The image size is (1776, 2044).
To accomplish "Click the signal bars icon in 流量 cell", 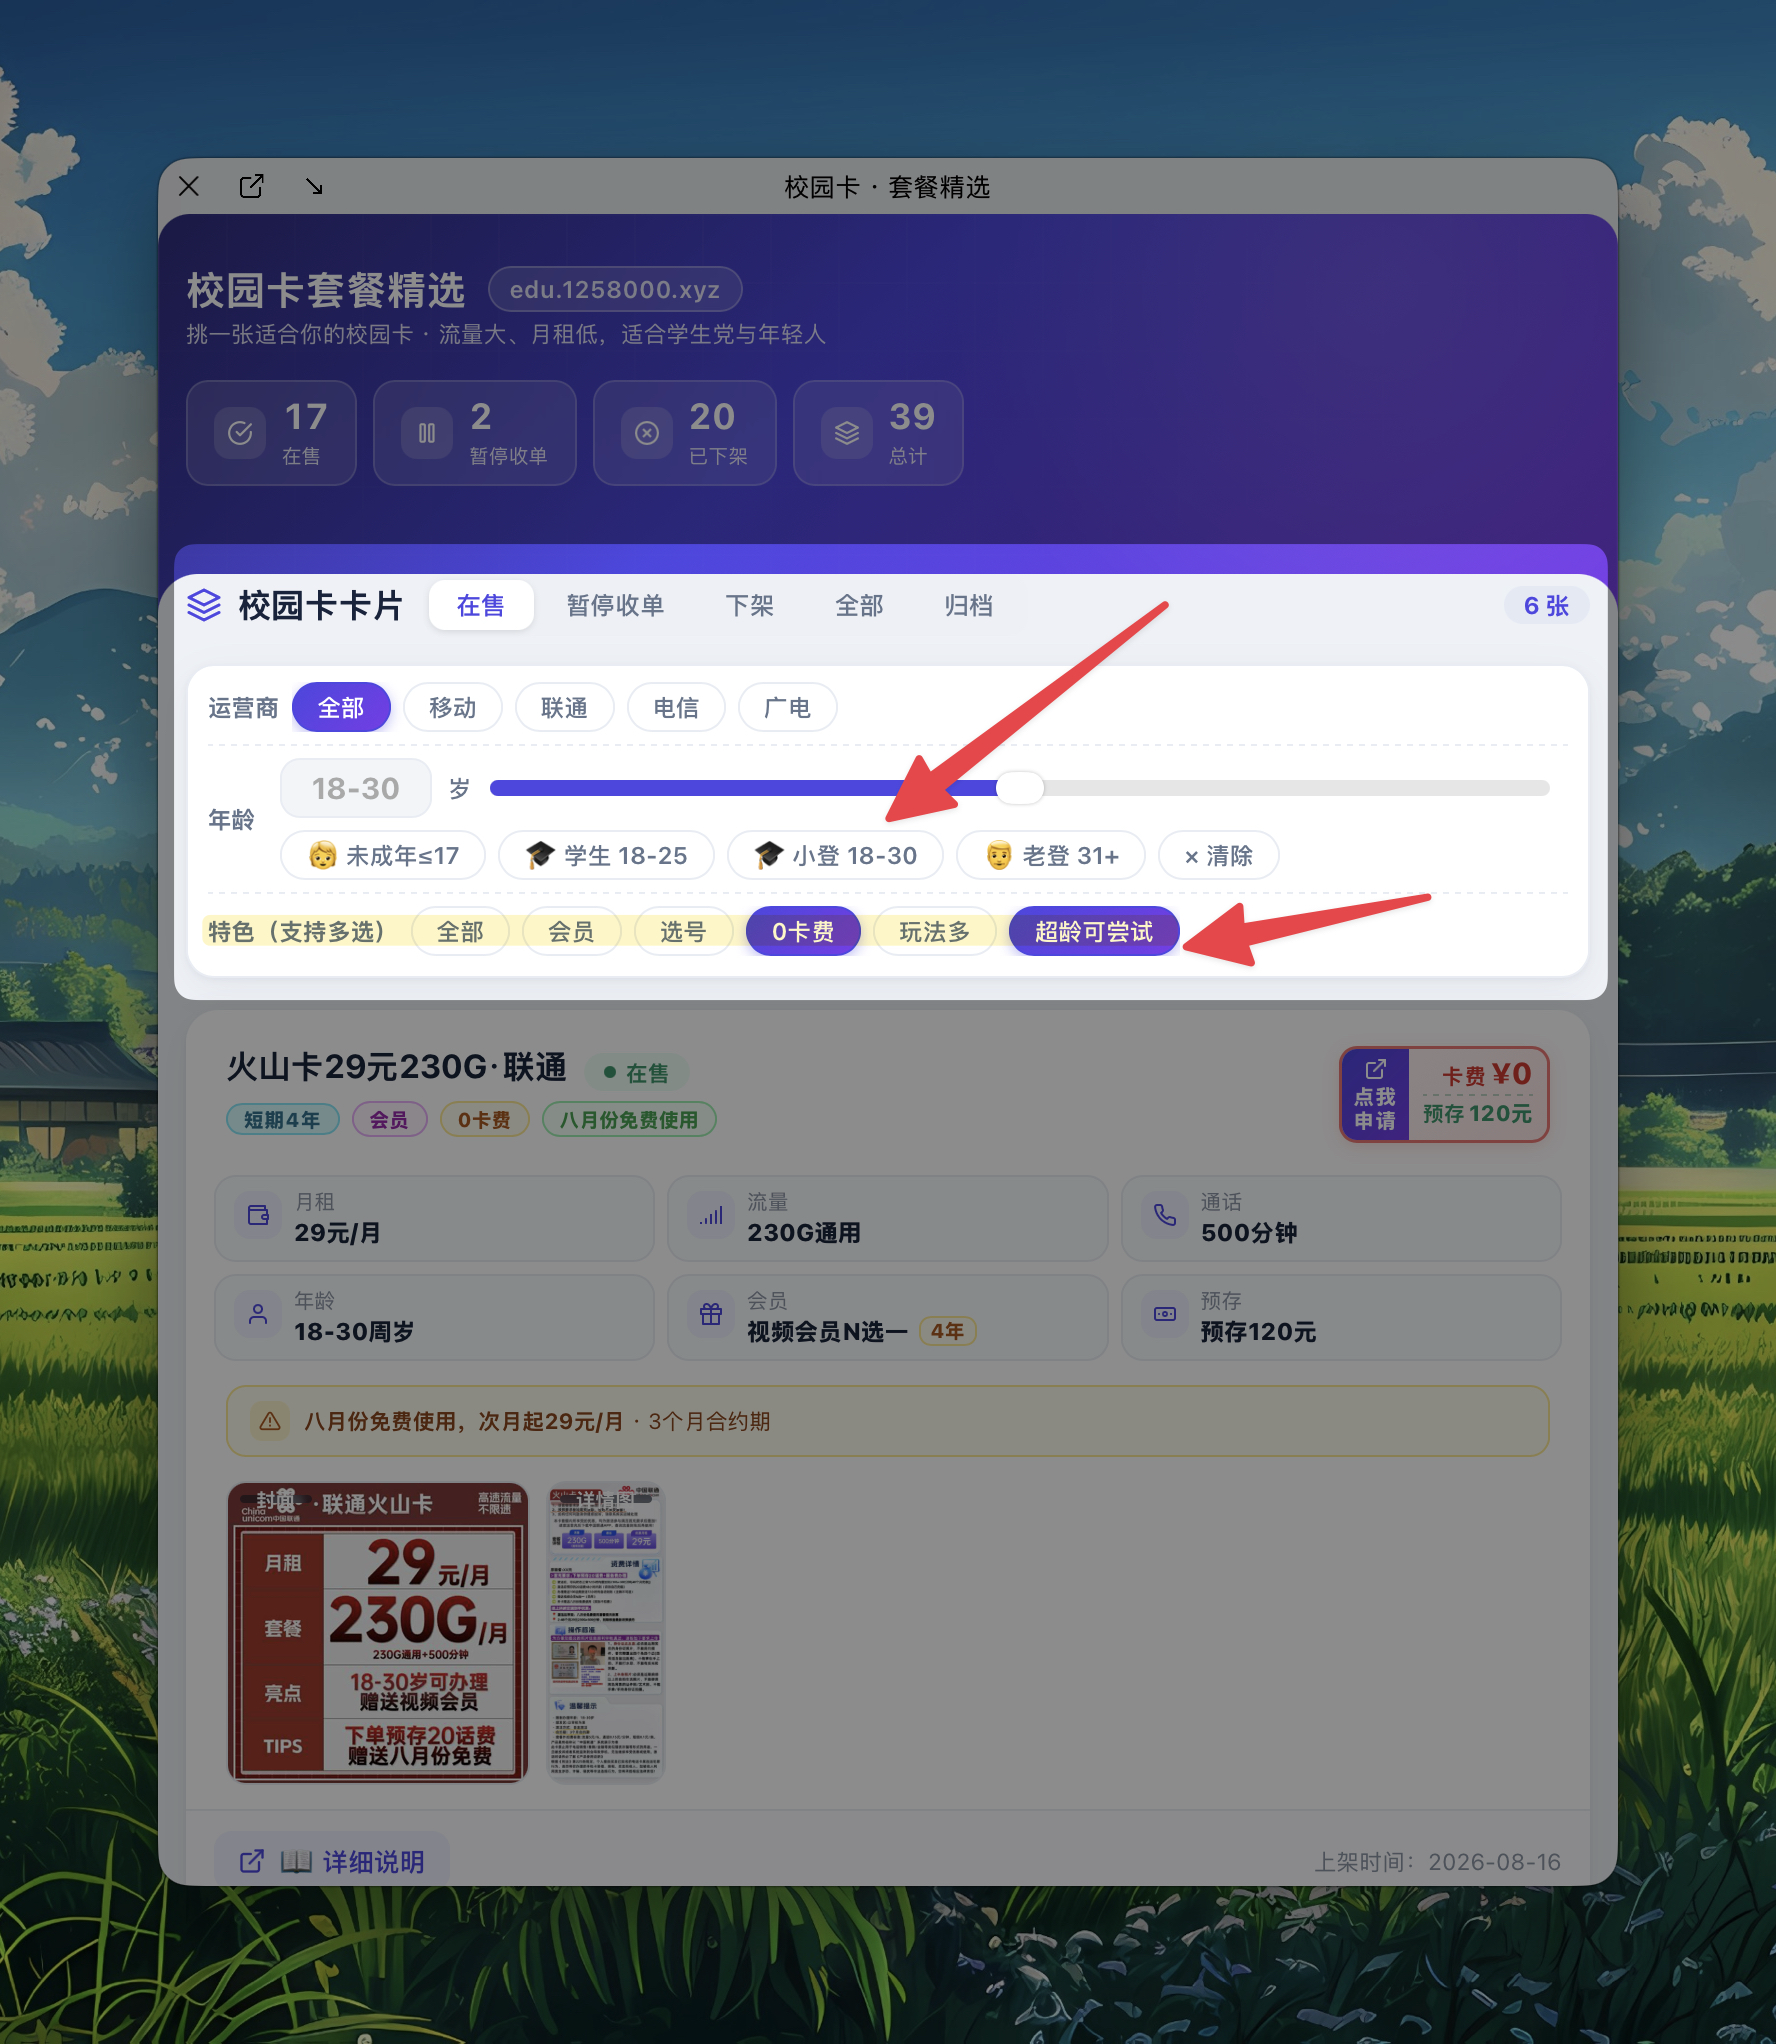I will [x=711, y=1215].
